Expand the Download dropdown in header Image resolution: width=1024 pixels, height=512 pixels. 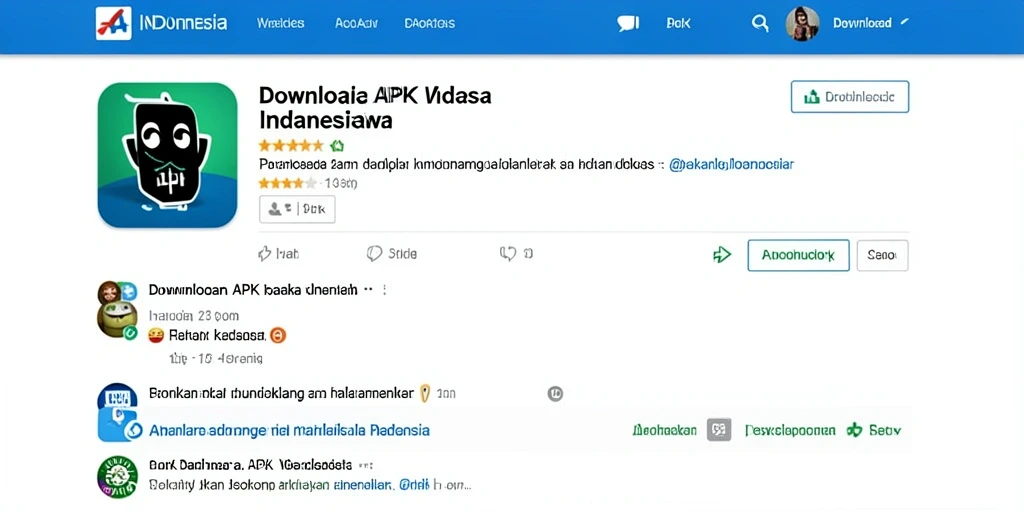pos(870,24)
